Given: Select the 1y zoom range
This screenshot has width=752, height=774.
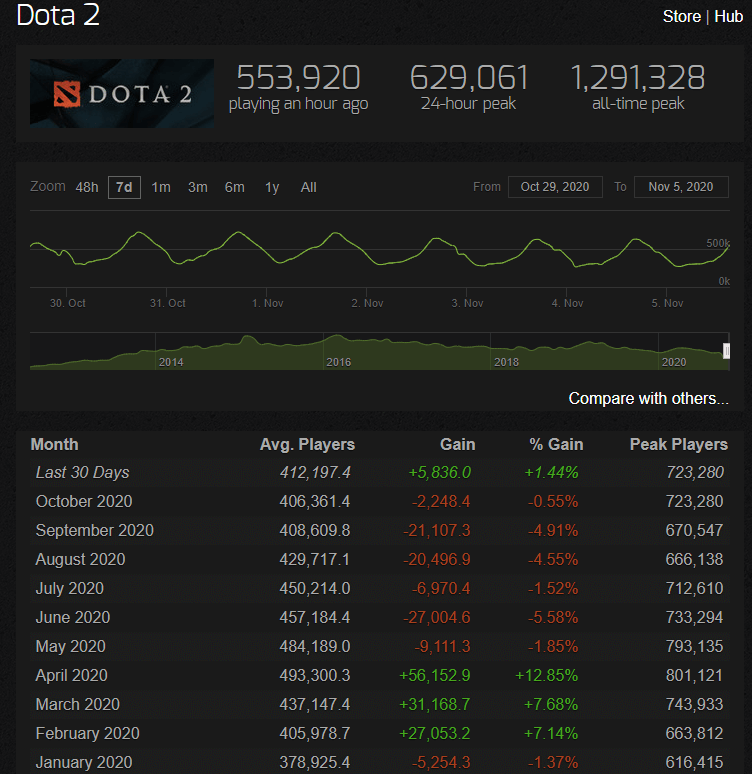Looking at the screenshot, I should click(x=272, y=188).
